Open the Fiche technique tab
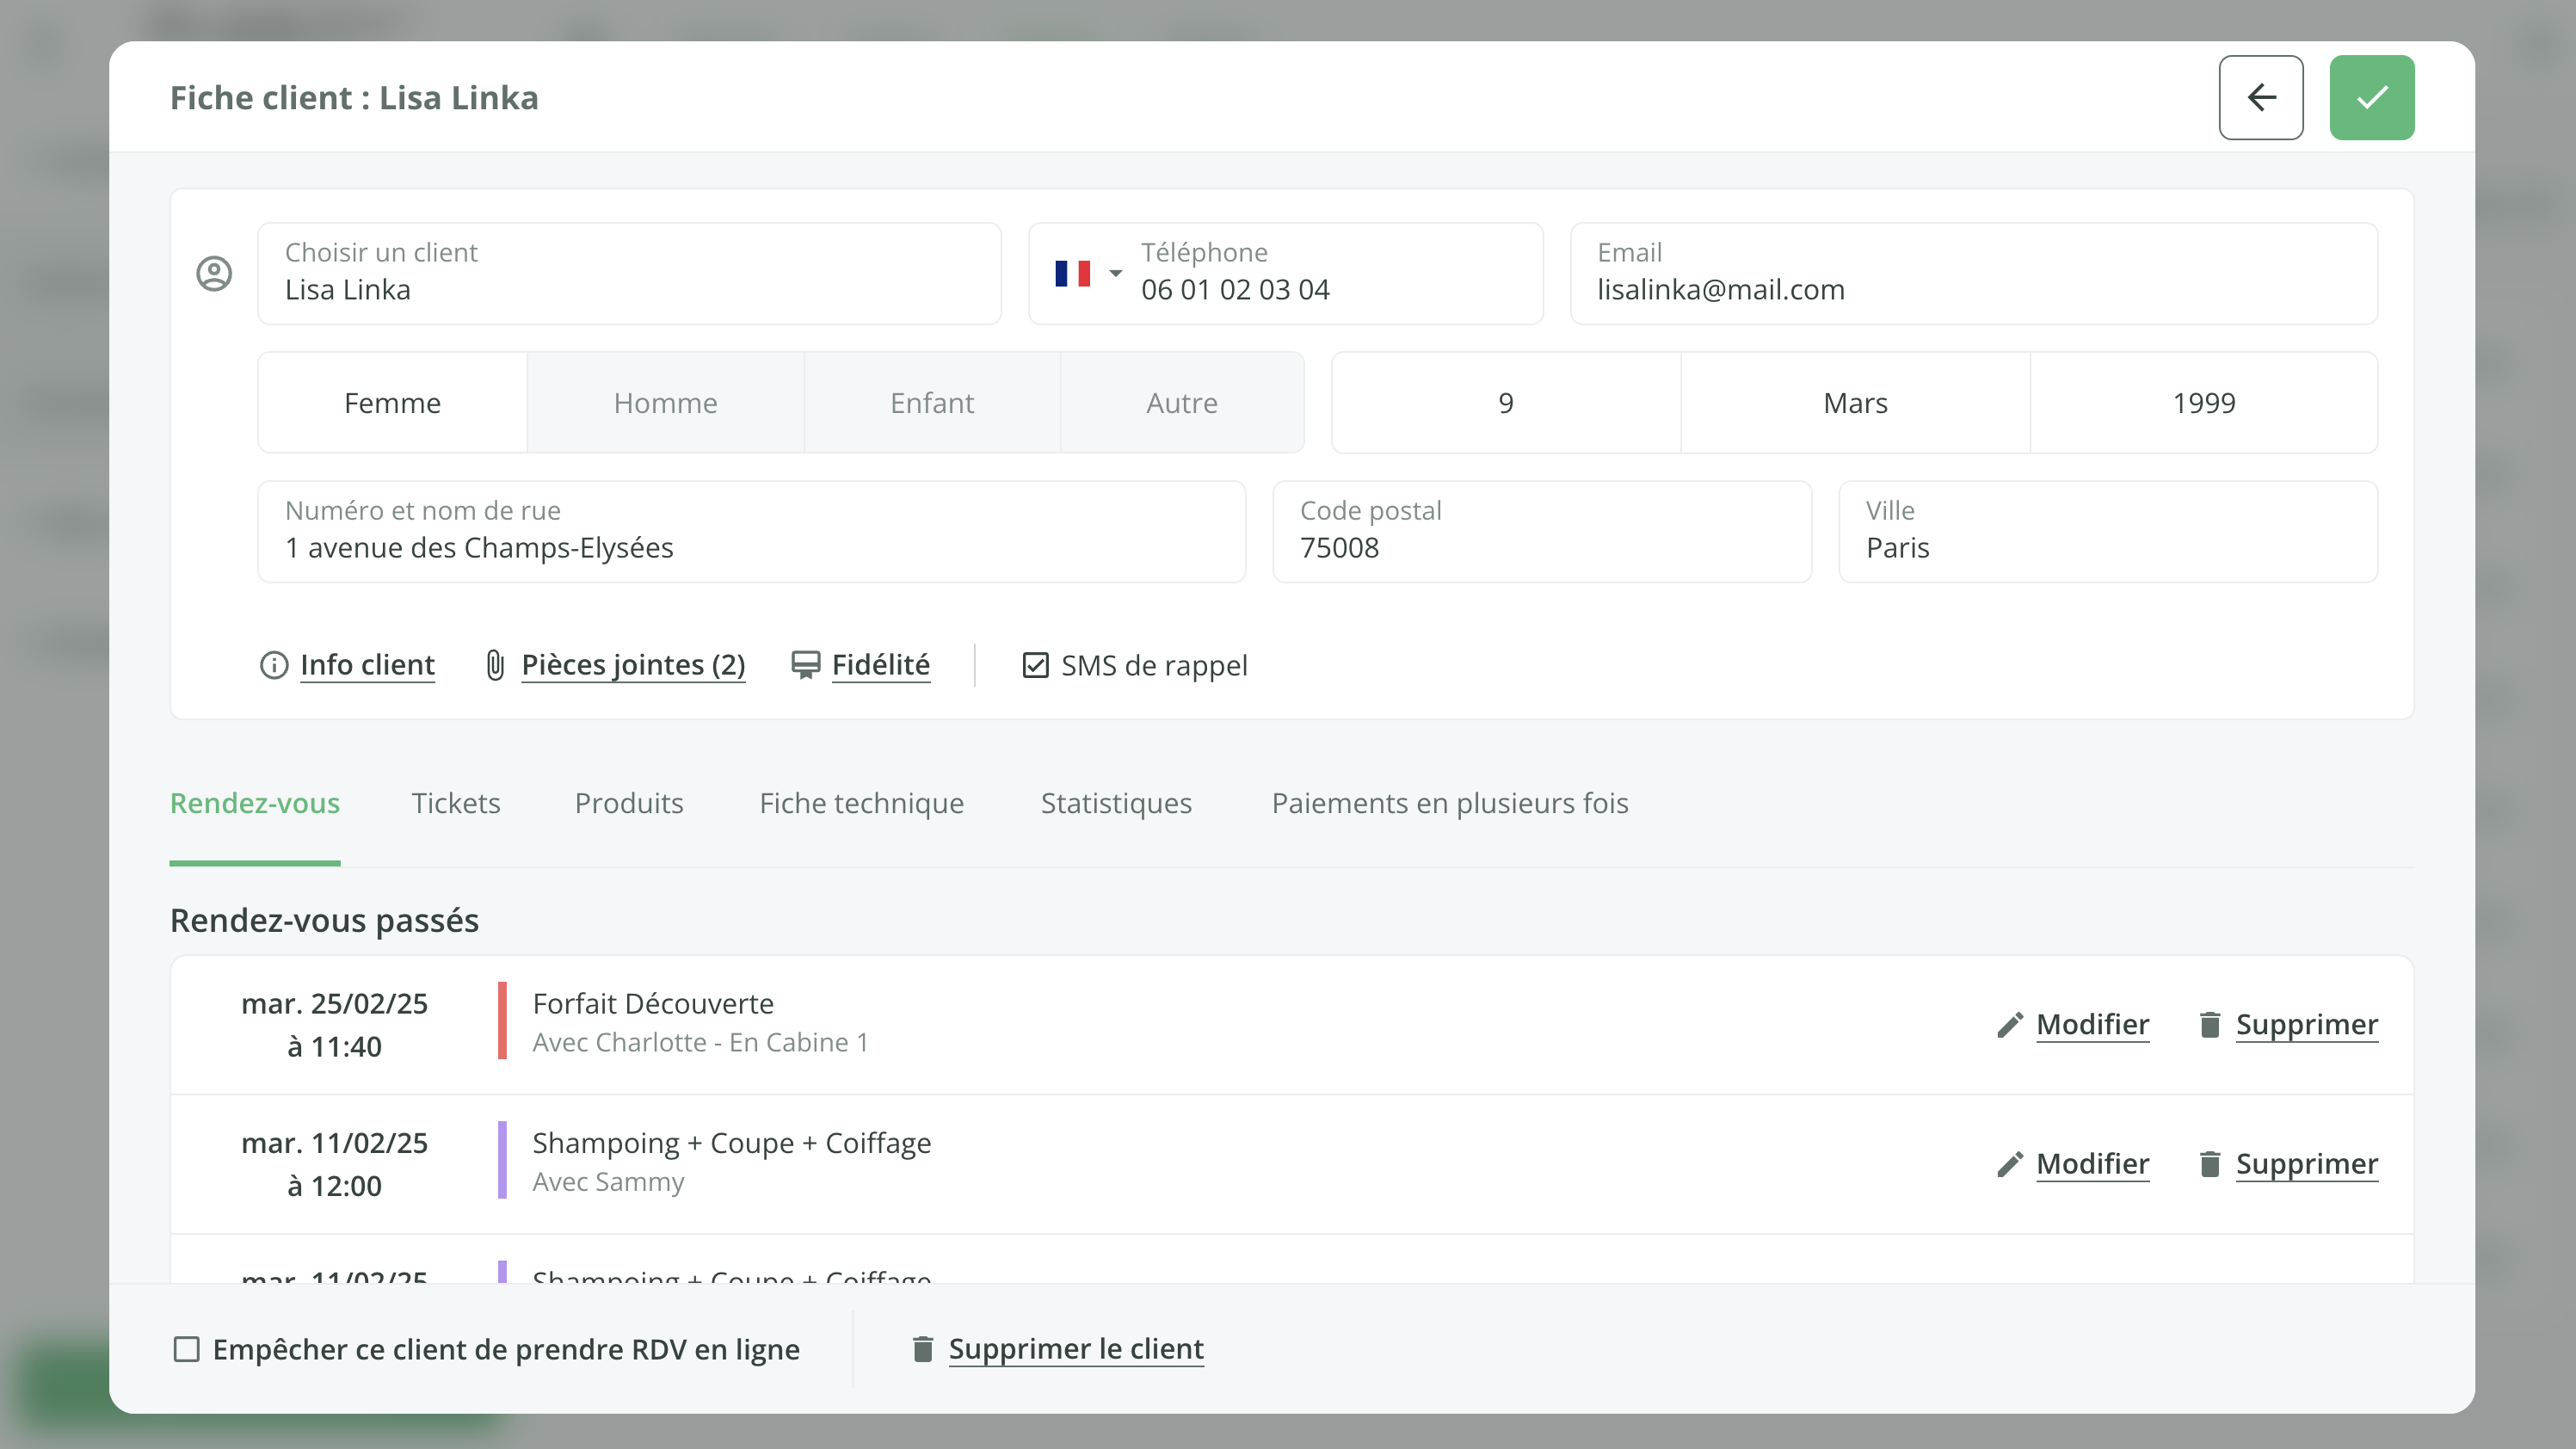 (861, 803)
